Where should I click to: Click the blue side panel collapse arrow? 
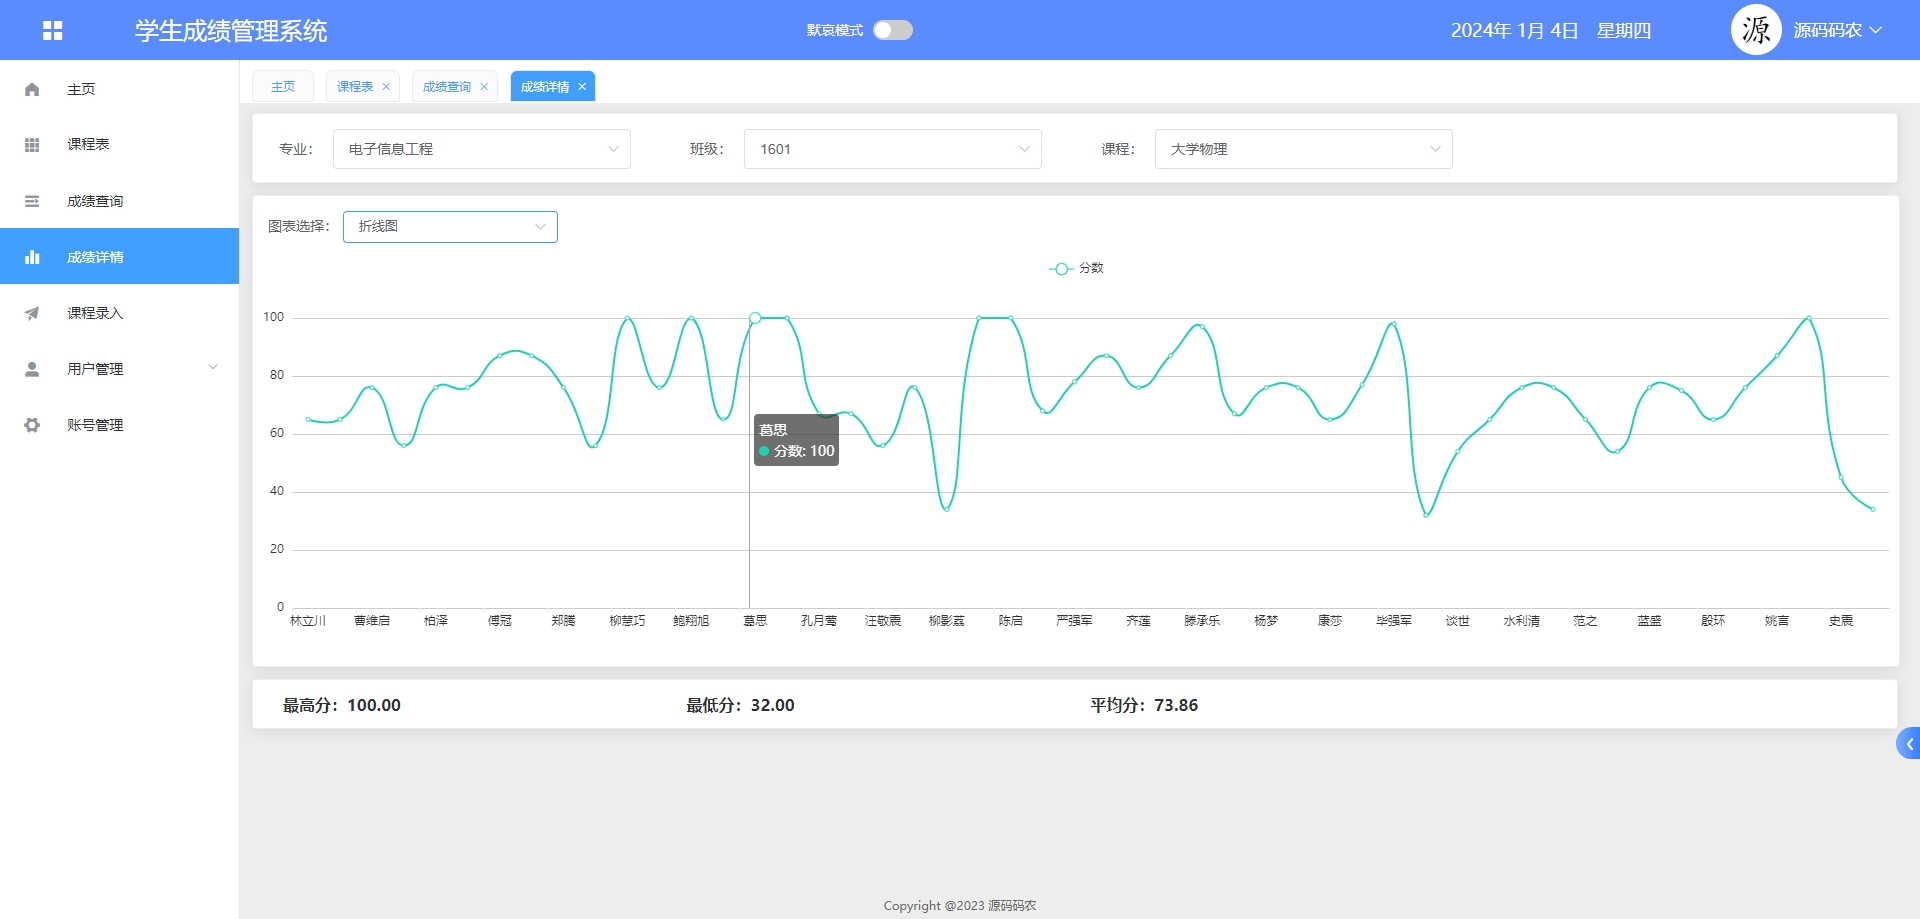[1908, 743]
